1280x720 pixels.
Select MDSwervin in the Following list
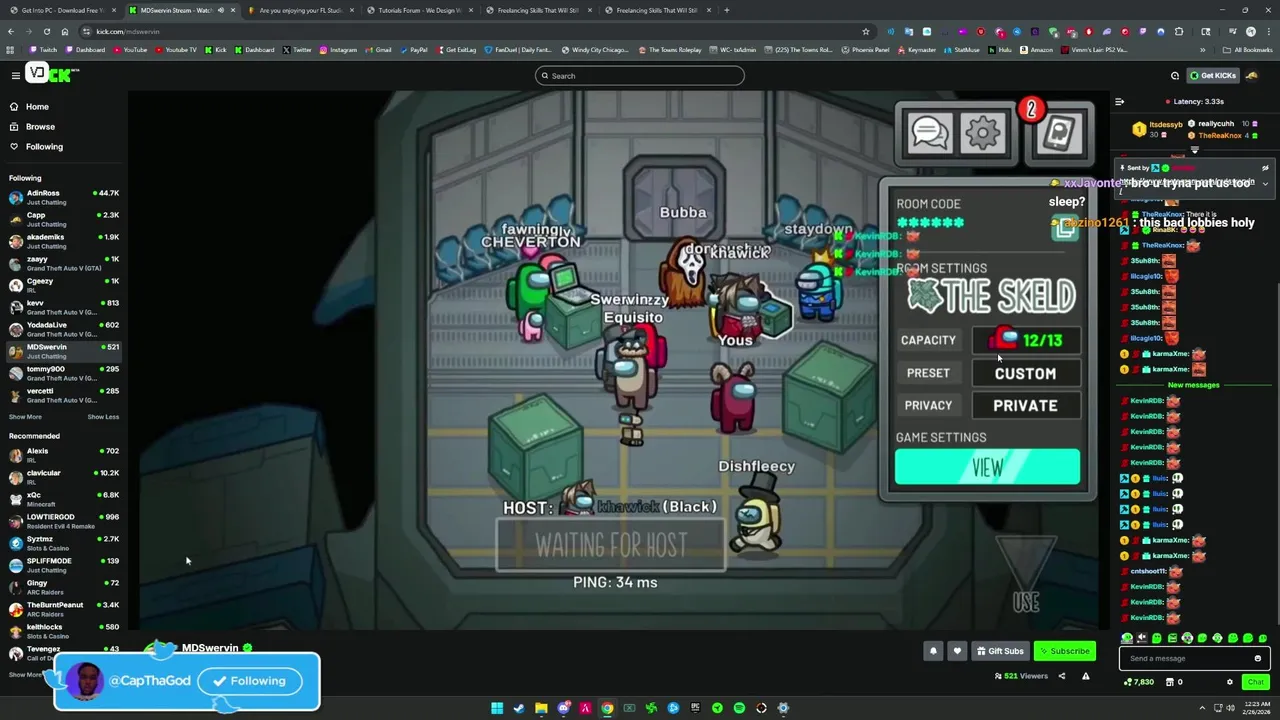click(x=64, y=351)
